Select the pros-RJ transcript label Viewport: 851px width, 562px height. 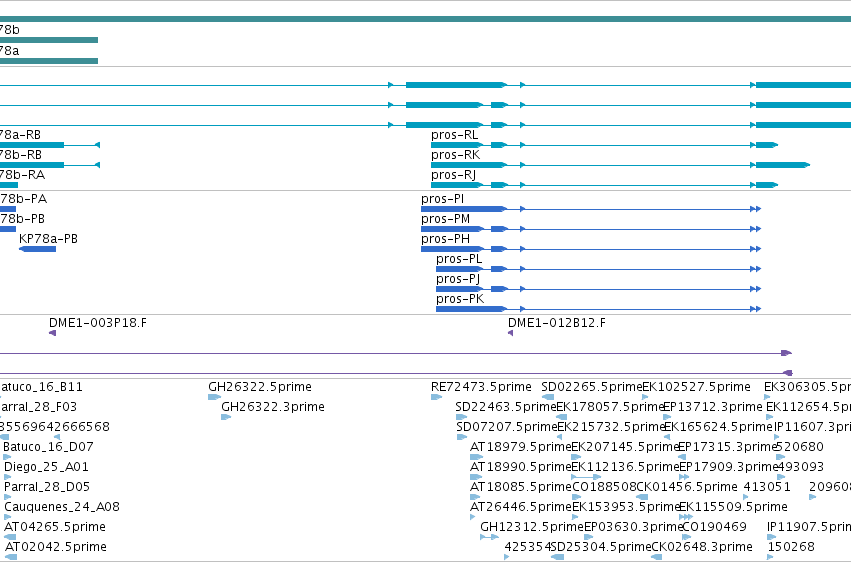click(x=453, y=175)
